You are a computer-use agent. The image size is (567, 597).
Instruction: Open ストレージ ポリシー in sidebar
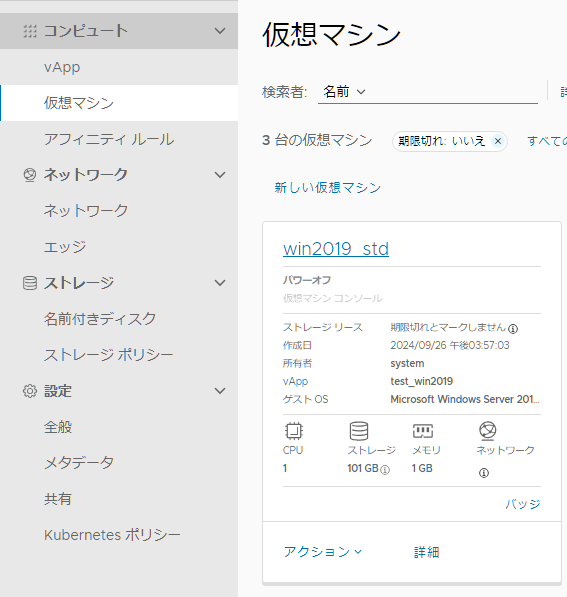click(119, 355)
